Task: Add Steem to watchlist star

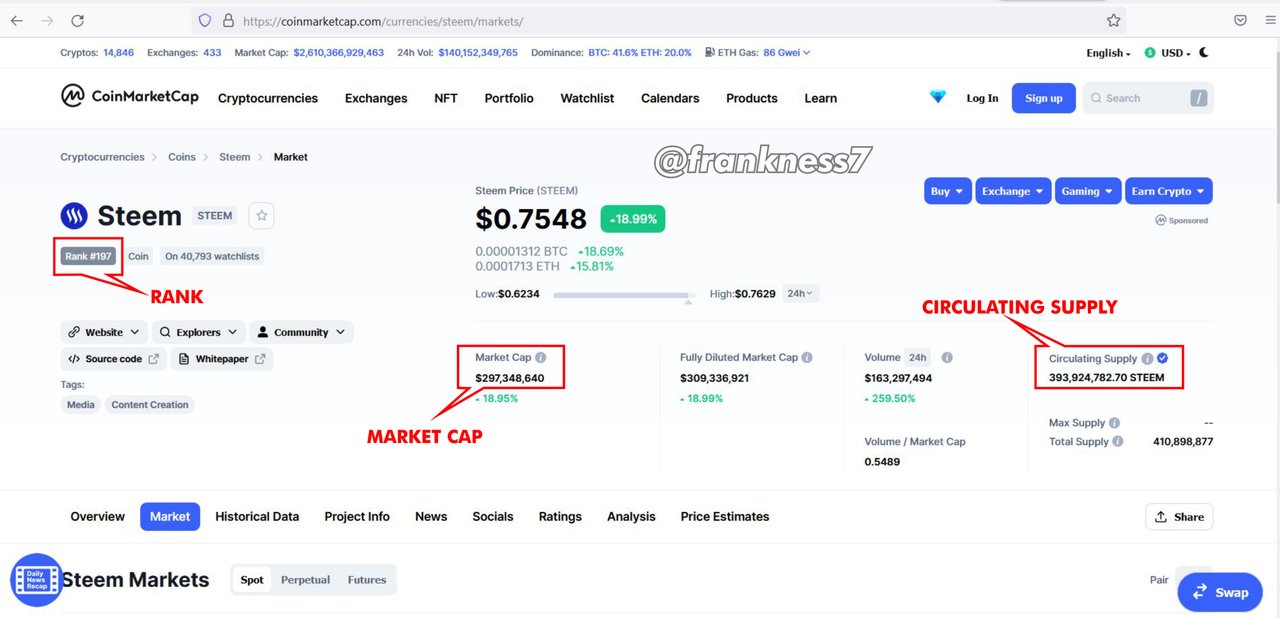Action: coord(261,215)
